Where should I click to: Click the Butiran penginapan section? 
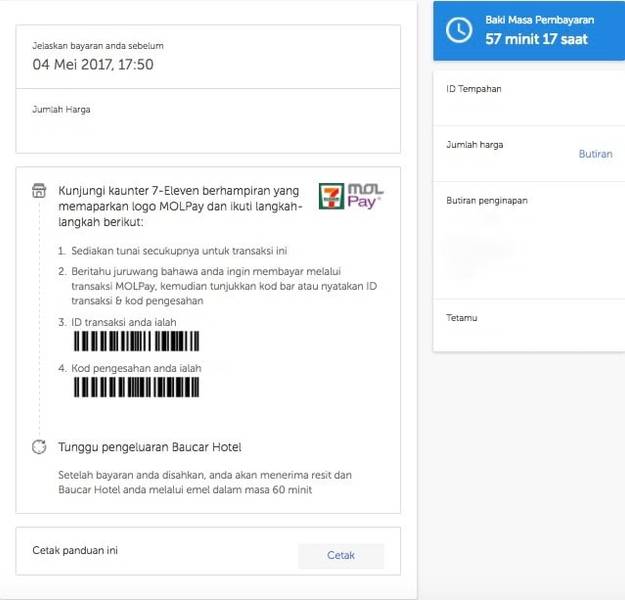click(x=529, y=240)
